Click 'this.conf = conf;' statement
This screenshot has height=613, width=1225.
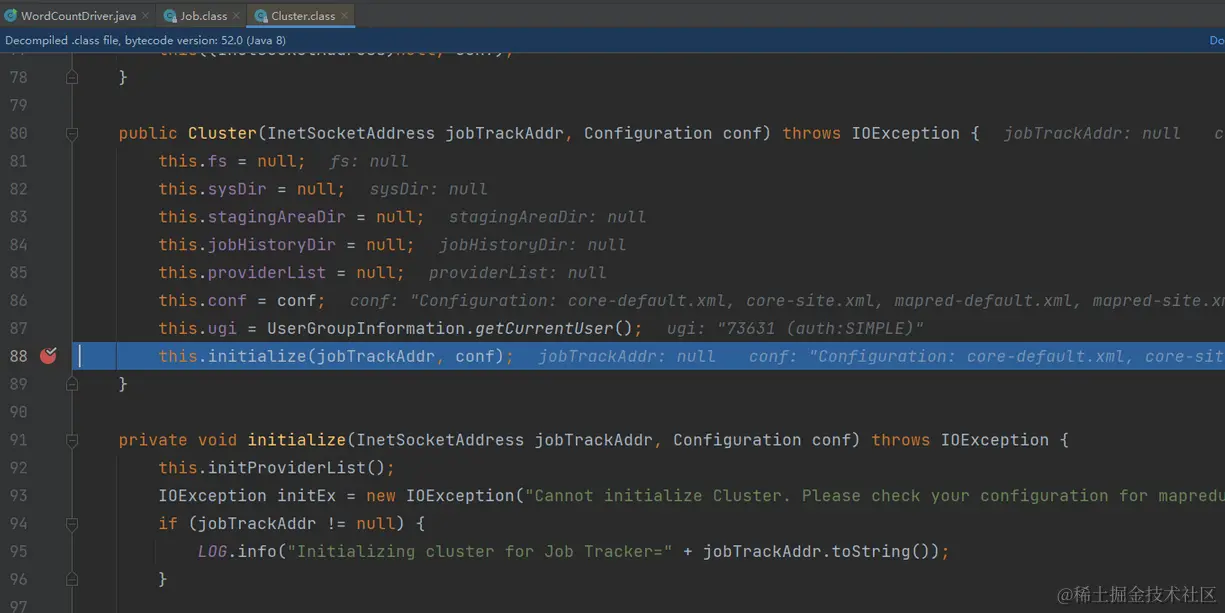pyautogui.click(x=242, y=300)
